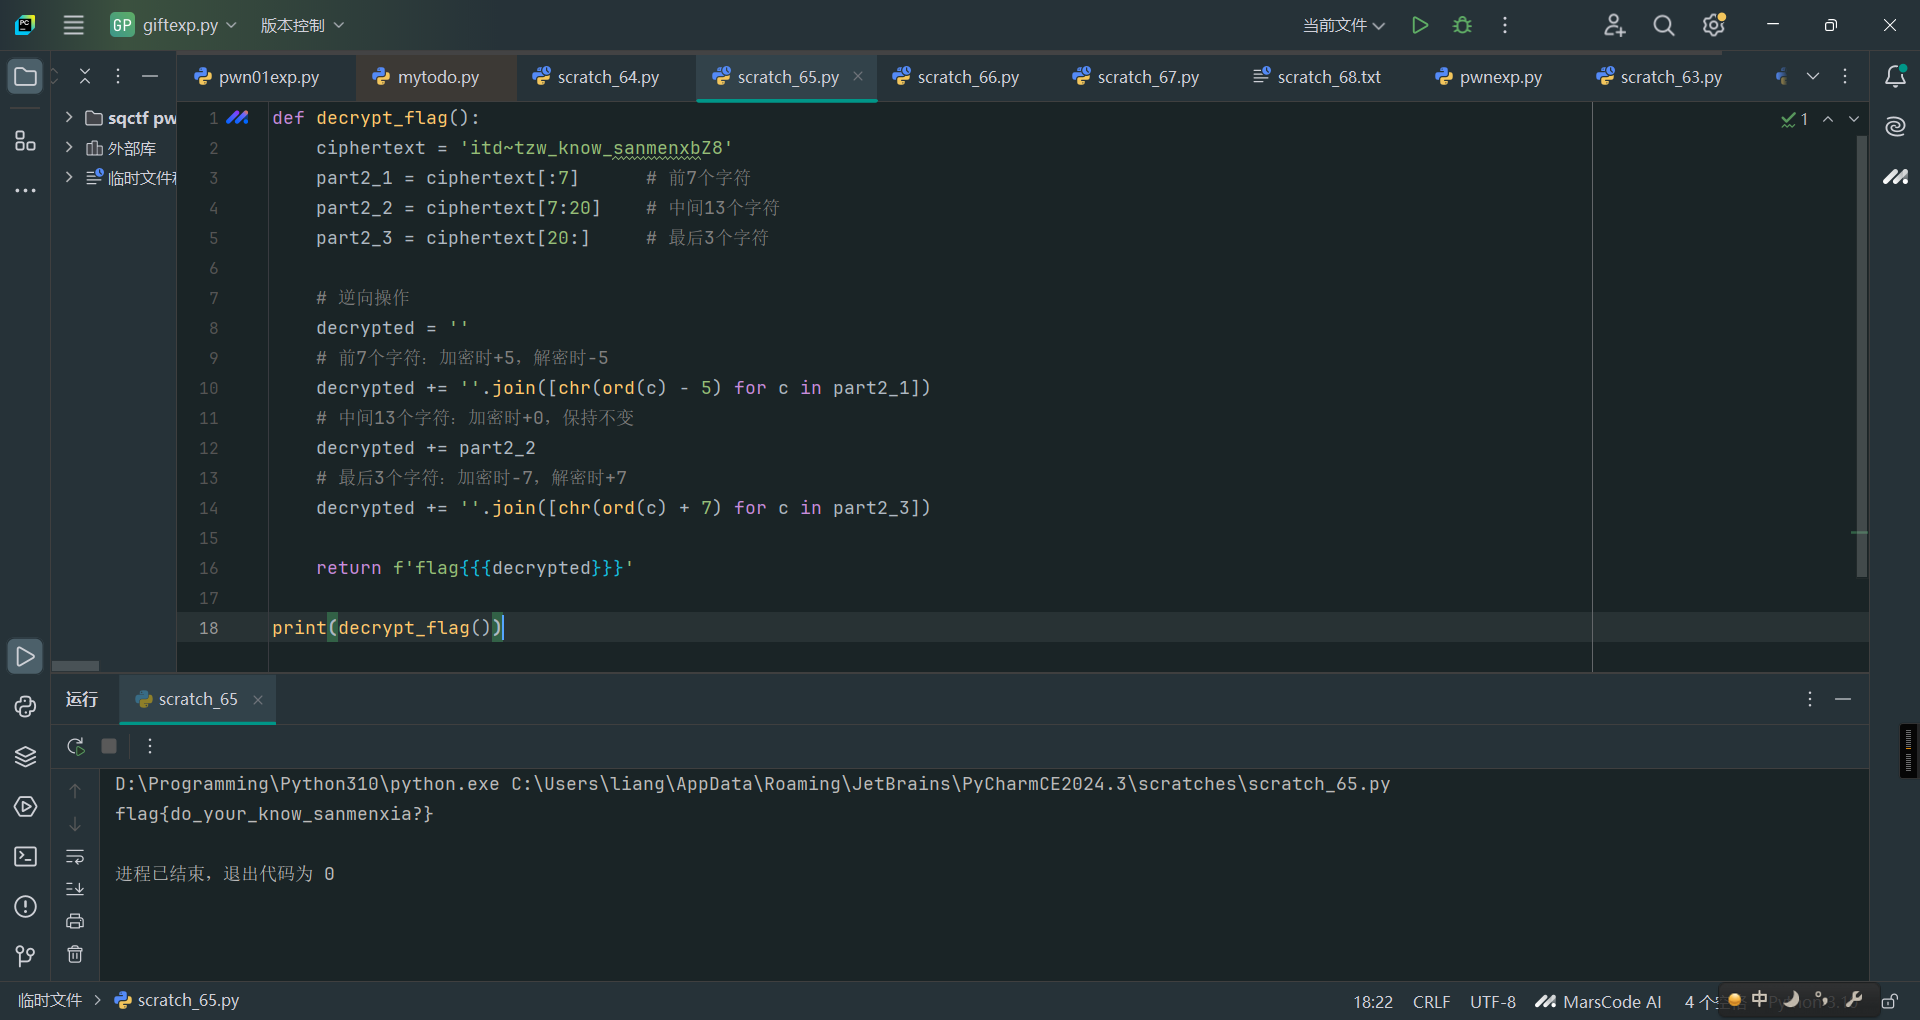Switch to the scratch_66.py editor tab
The image size is (1920, 1020).
click(x=956, y=77)
